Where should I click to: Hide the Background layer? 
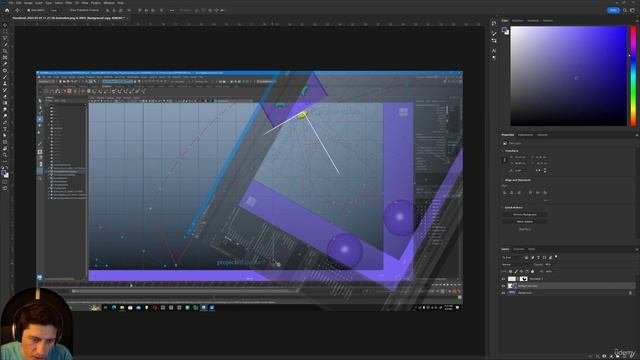pyautogui.click(x=504, y=293)
